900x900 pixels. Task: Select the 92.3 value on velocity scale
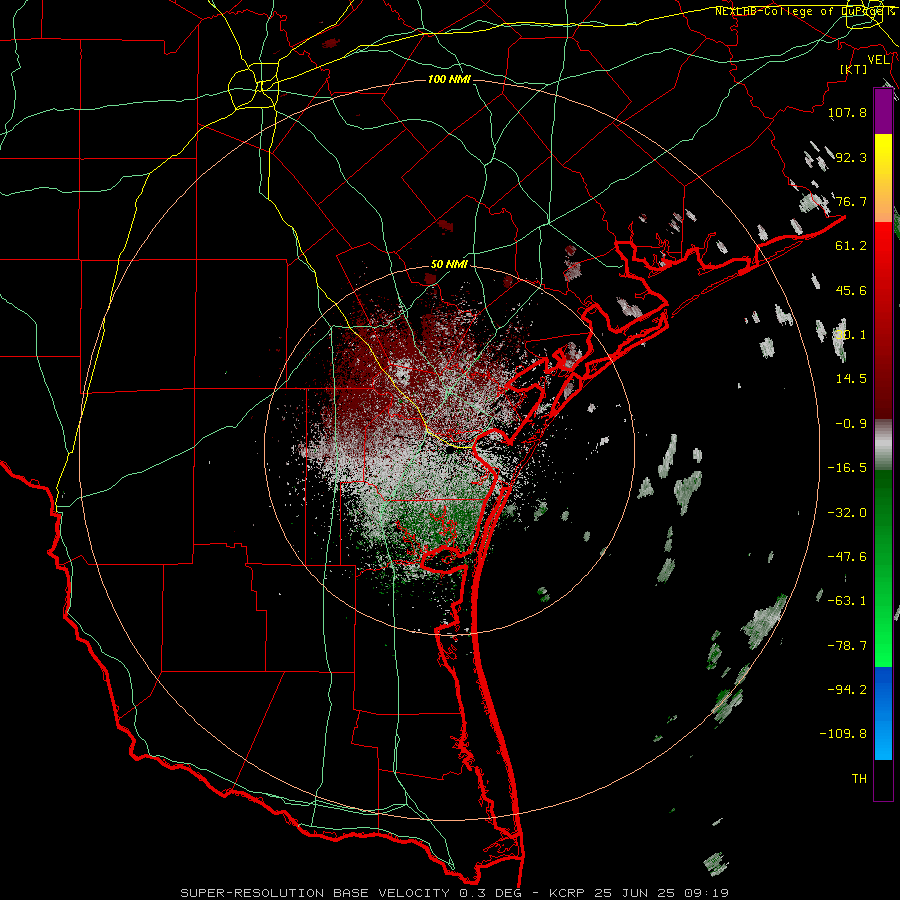point(851,157)
